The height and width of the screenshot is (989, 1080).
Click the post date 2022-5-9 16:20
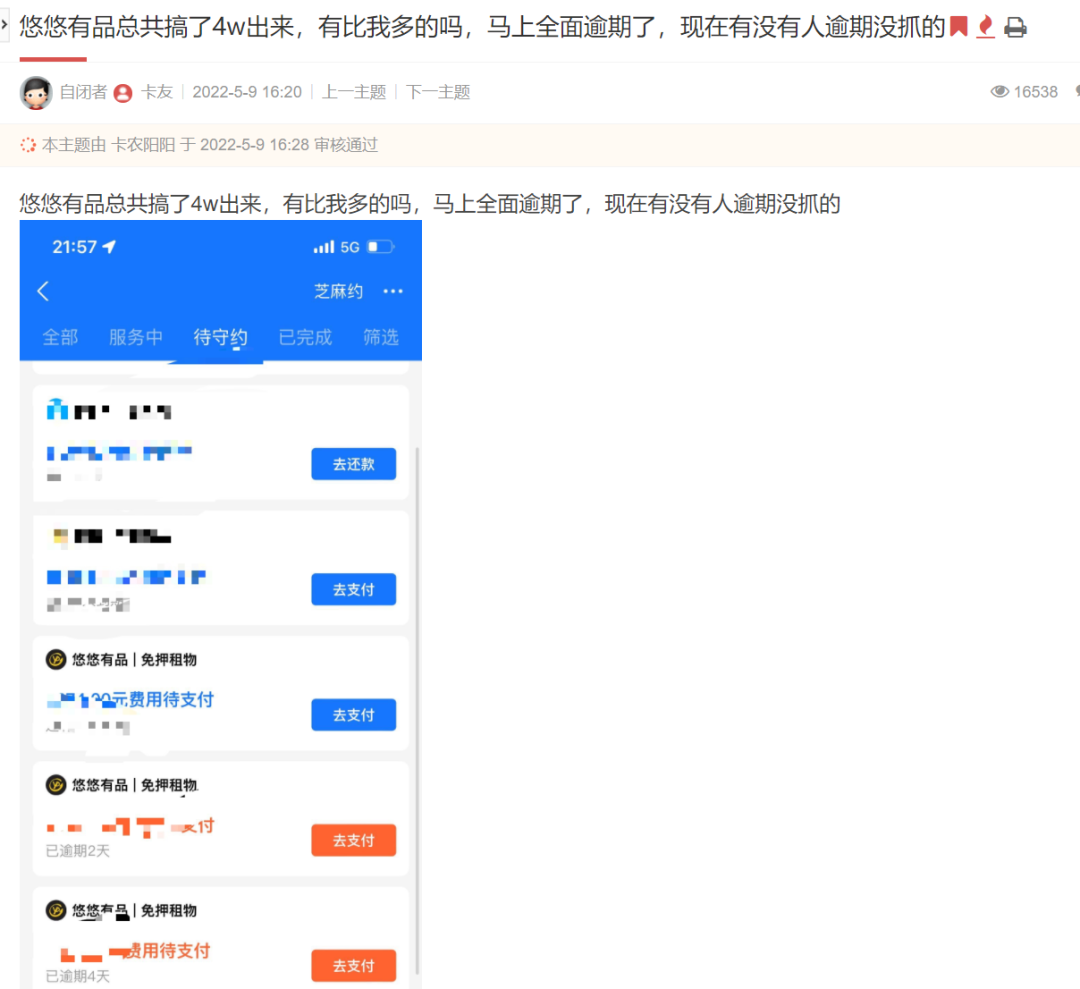247,92
